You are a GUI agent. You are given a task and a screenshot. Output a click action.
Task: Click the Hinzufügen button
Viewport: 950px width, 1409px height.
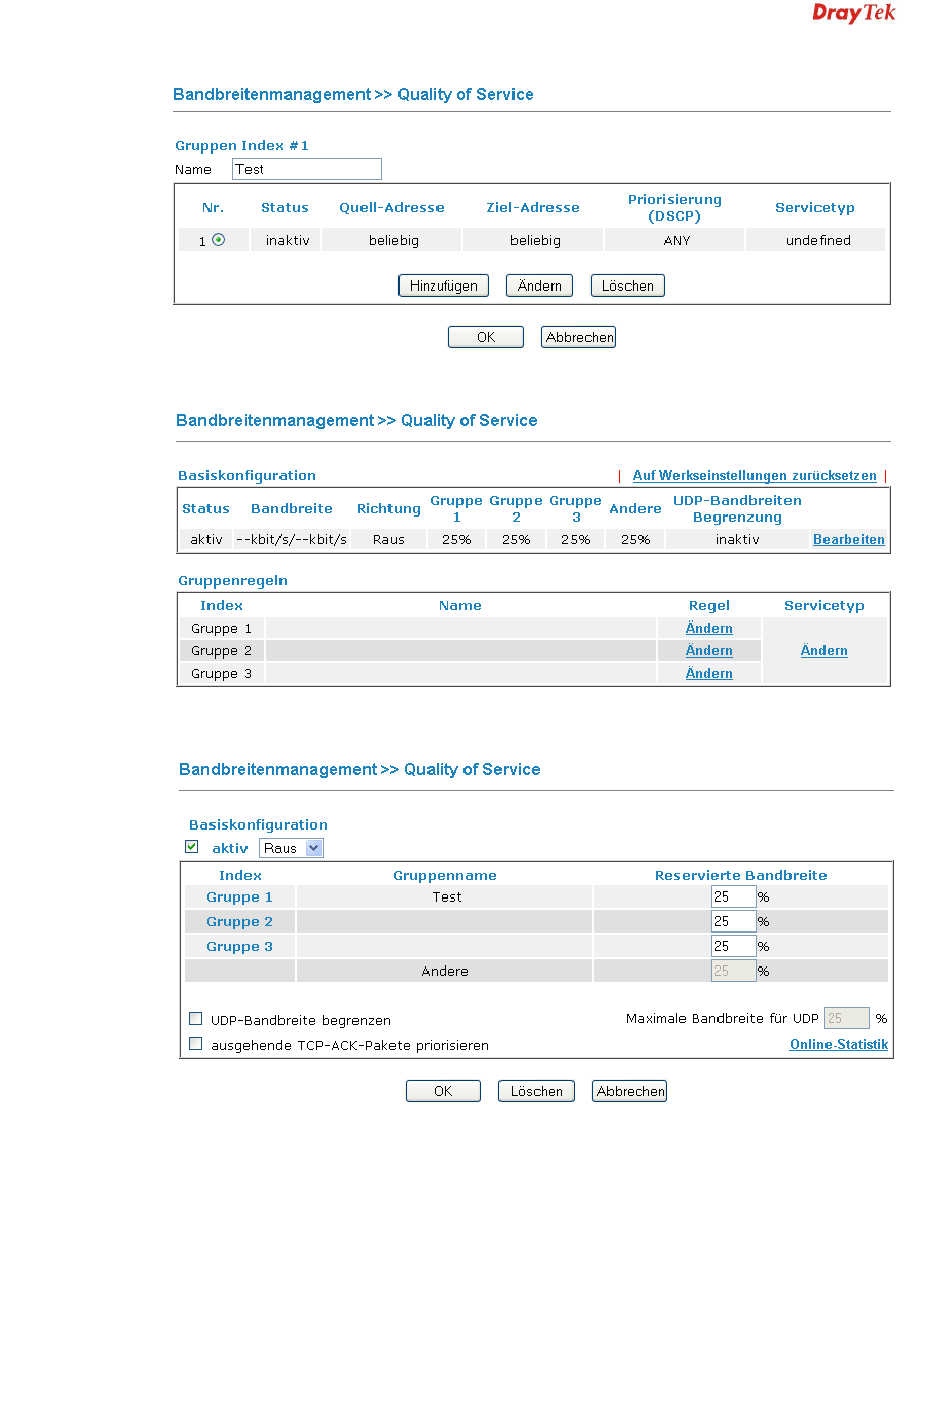[444, 286]
